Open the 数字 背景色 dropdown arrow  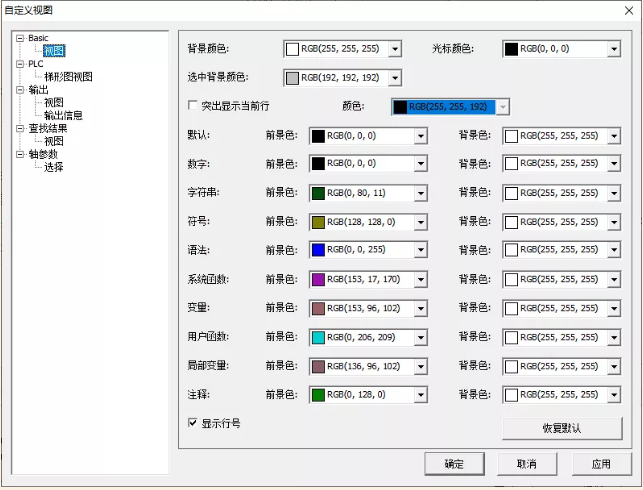(613, 164)
